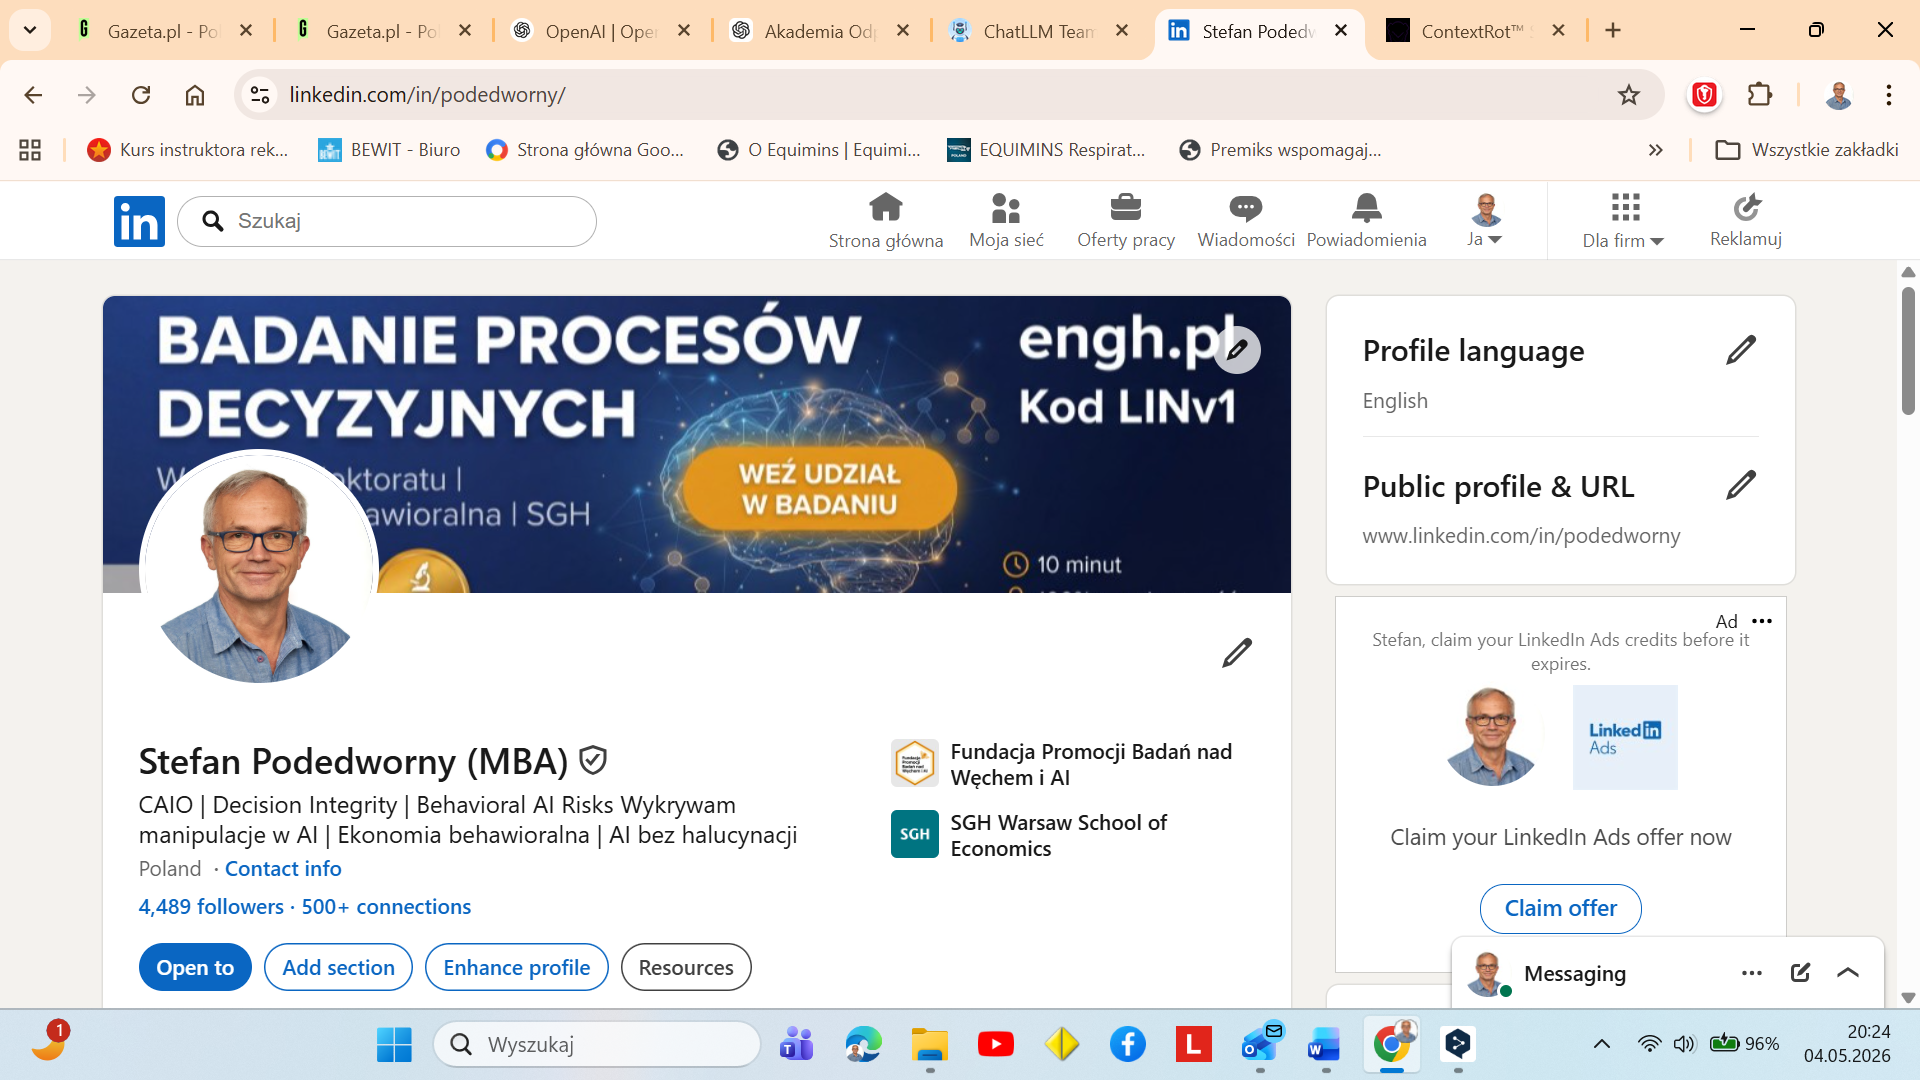This screenshot has width=1920, height=1080.
Task: Open Reklamuj advertise icon
Action: 1746,208
